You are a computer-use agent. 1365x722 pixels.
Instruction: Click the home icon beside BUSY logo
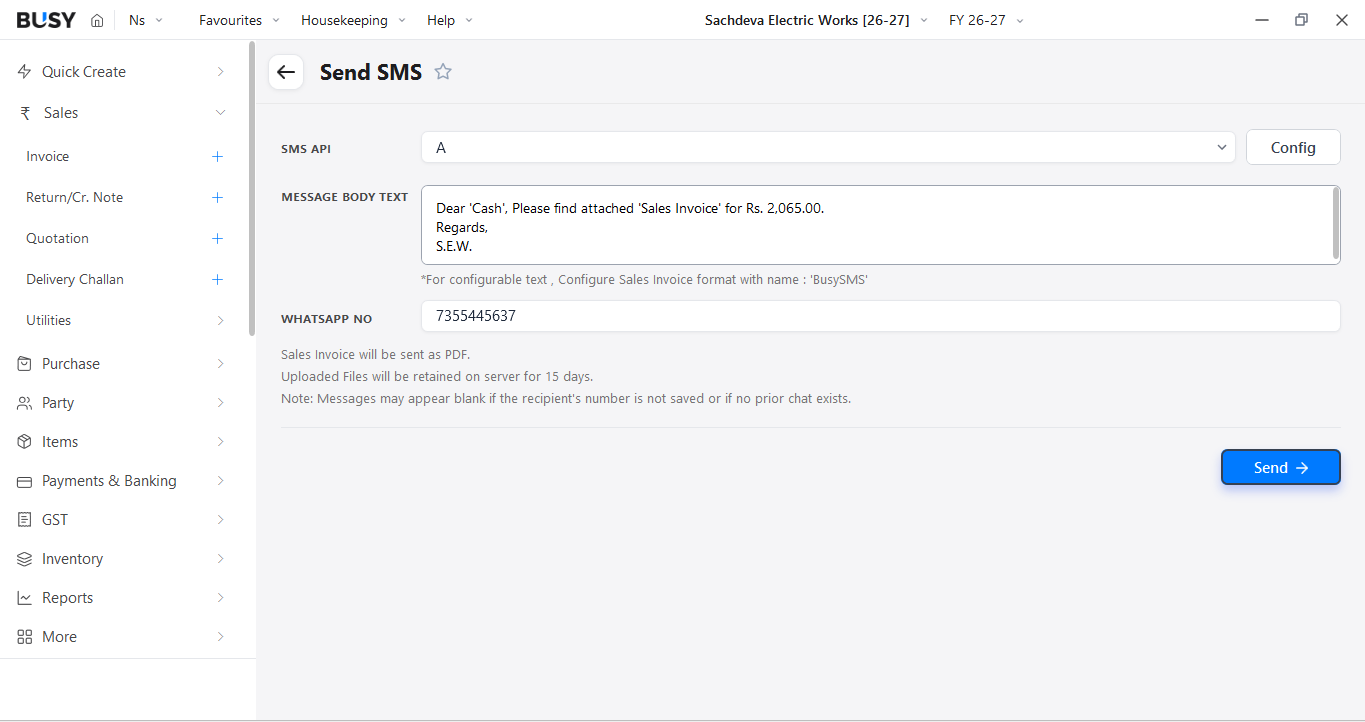(97, 20)
